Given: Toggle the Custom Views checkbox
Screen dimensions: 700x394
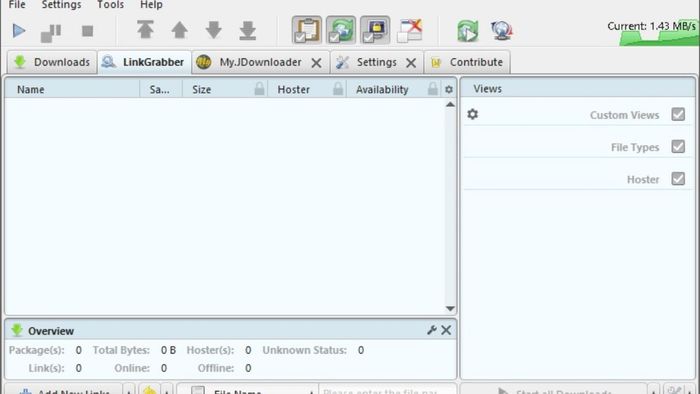Looking at the screenshot, I should point(678,114).
